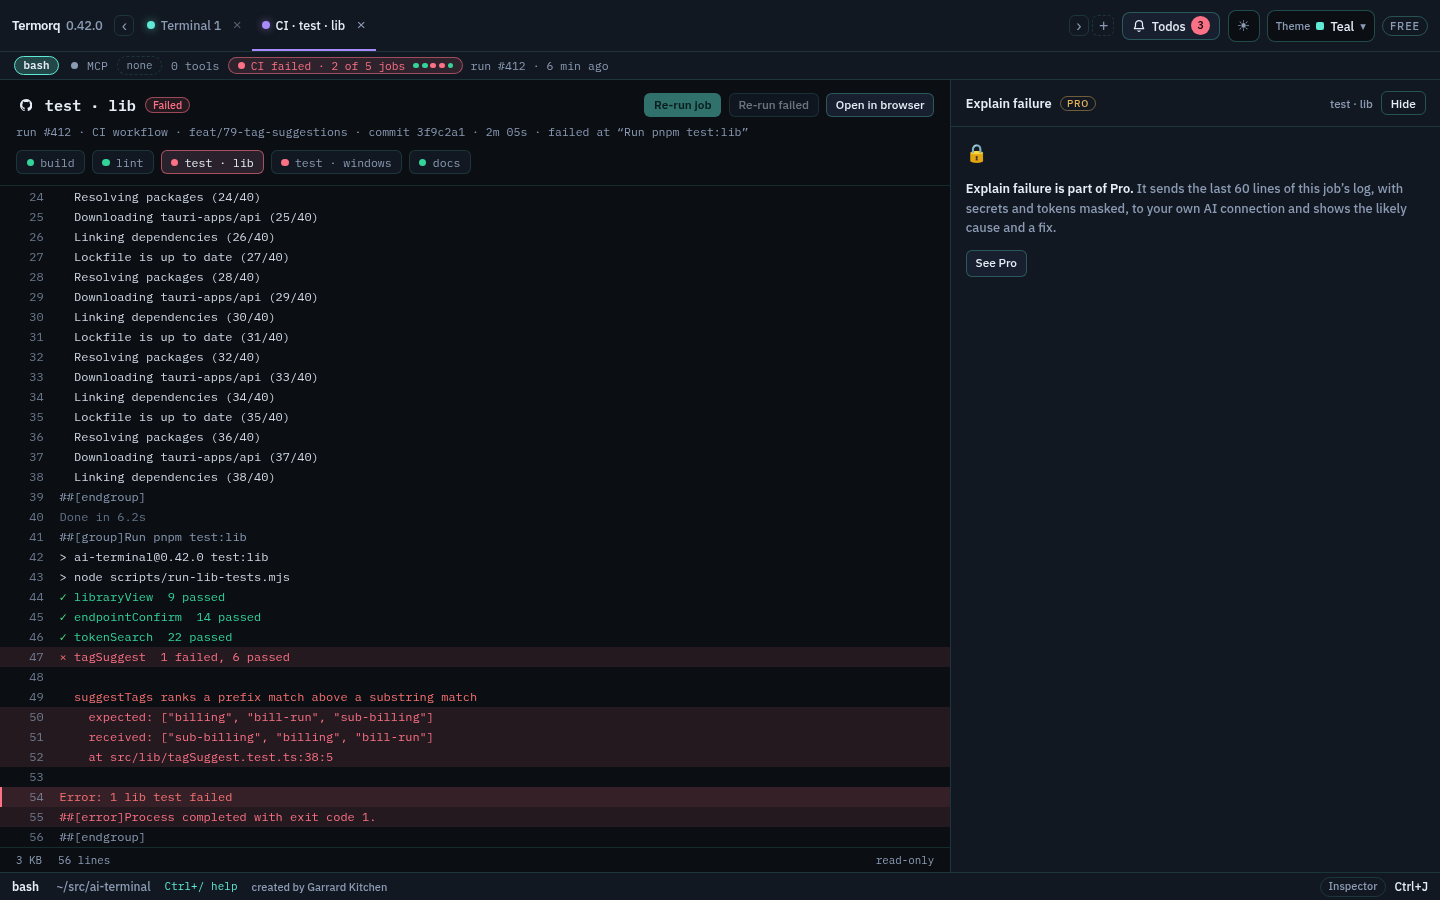This screenshot has width=1440, height=900.
Task: Click 'created by Garrard Kitchen' credit
Action: click(x=319, y=887)
